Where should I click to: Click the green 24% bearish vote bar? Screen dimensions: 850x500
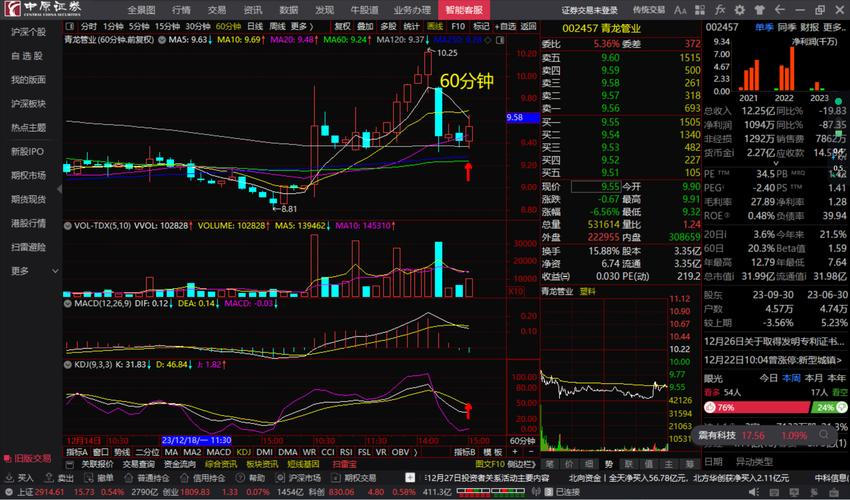[x=829, y=407]
